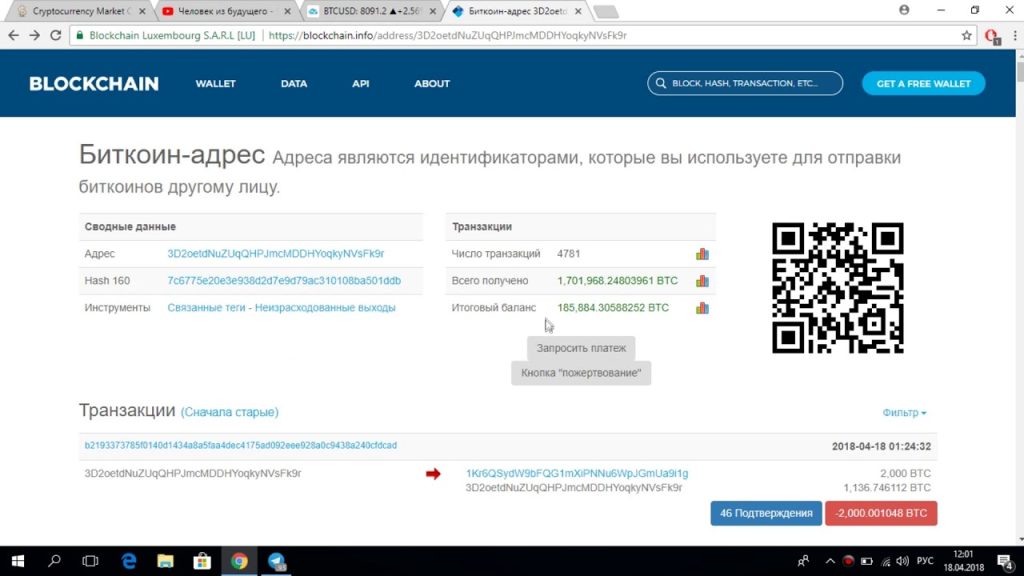Click the 46 Подтверждения button
Image resolution: width=1024 pixels, height=576 pixels.
click(x=765, y=513)
